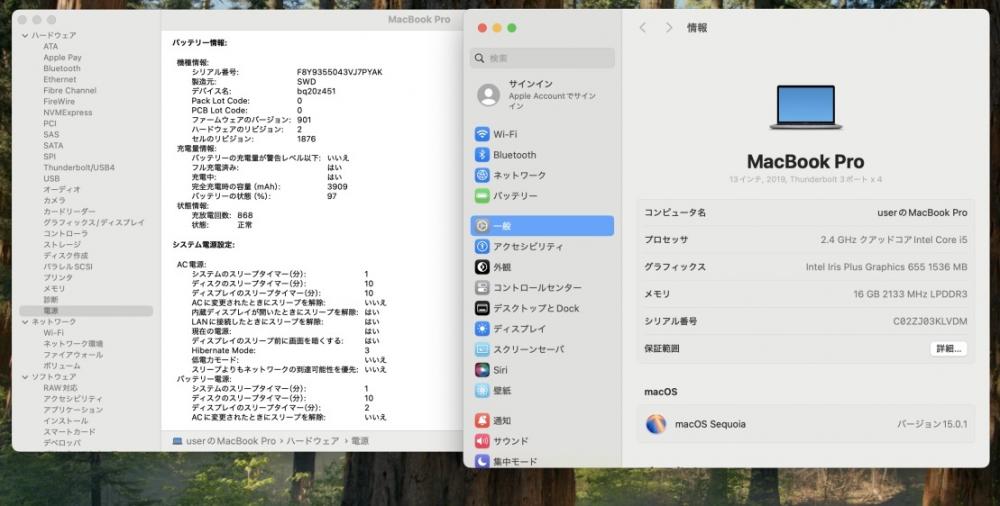Go back with the left chevron in Settings
Image resolution: width=1000 pixels, height=506 pixels.
point(643,27)
